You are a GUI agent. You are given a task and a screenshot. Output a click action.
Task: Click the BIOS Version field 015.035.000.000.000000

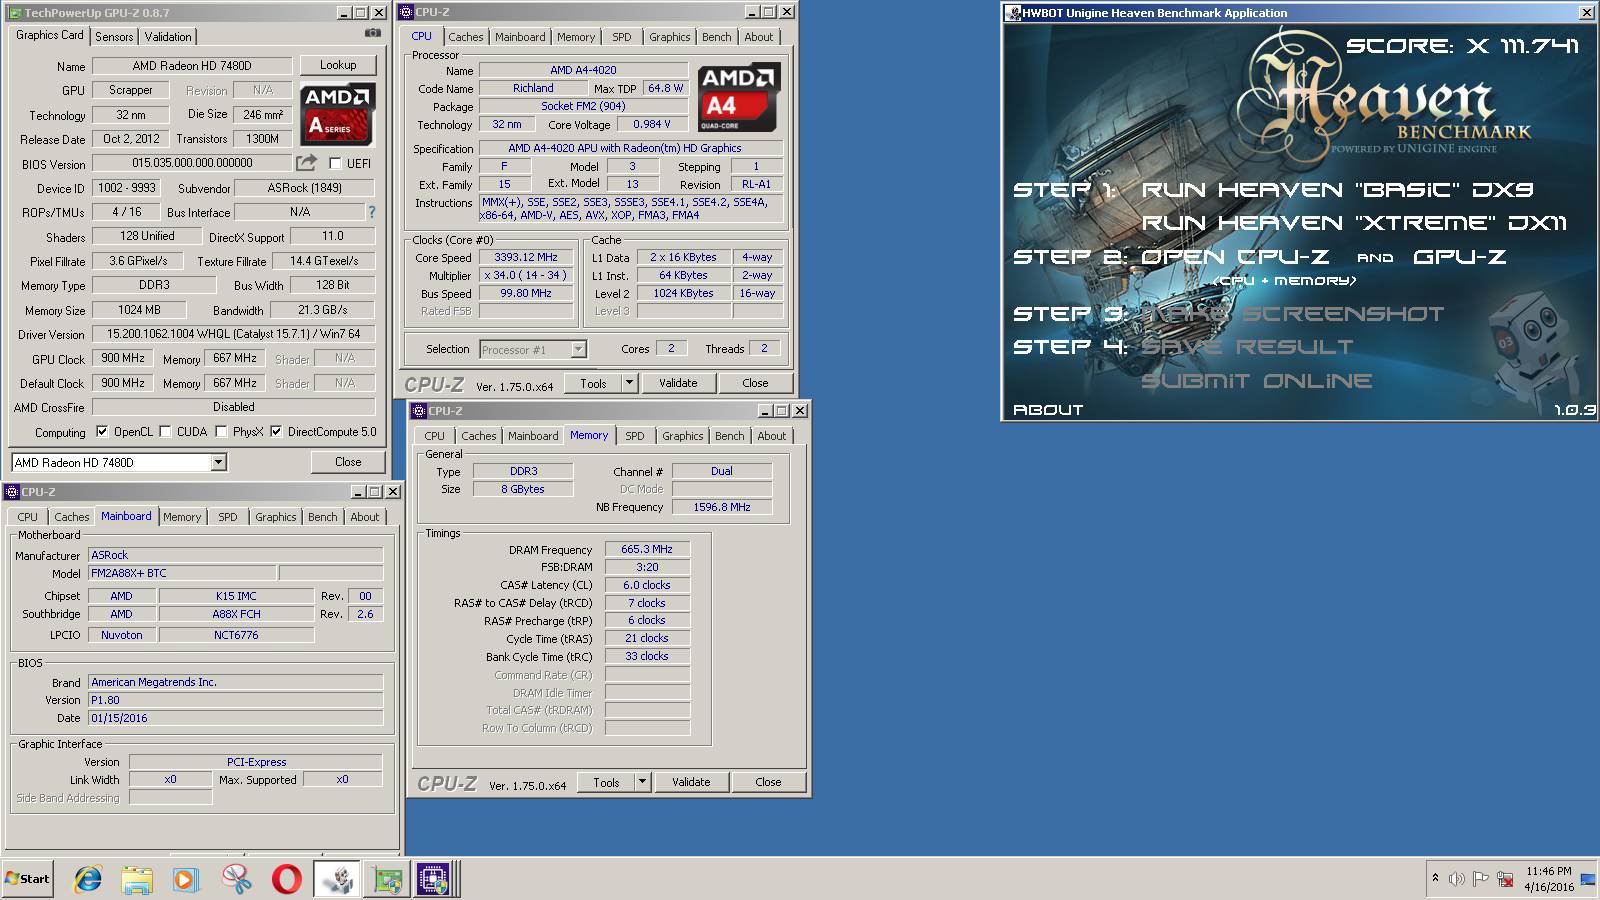click(x=192, y=163)
